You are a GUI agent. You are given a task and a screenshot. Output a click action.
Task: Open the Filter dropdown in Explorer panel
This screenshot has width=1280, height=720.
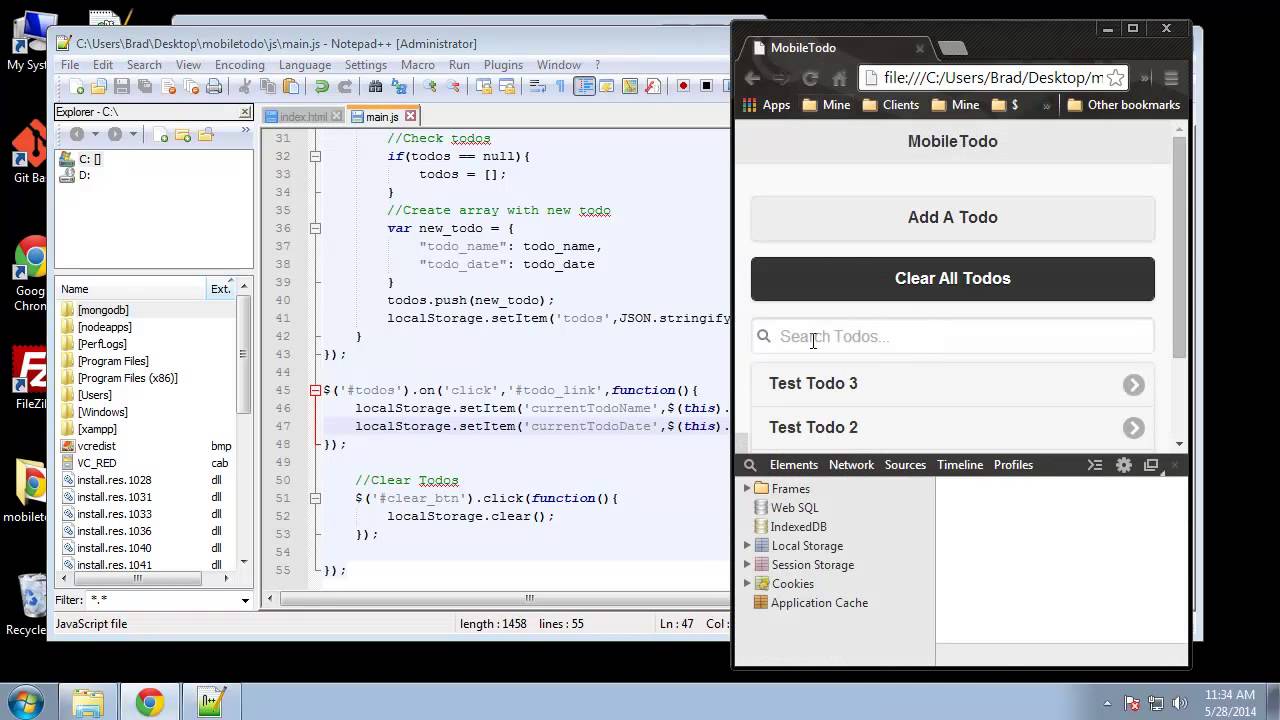pyautogui.click(x=245, y=600)
